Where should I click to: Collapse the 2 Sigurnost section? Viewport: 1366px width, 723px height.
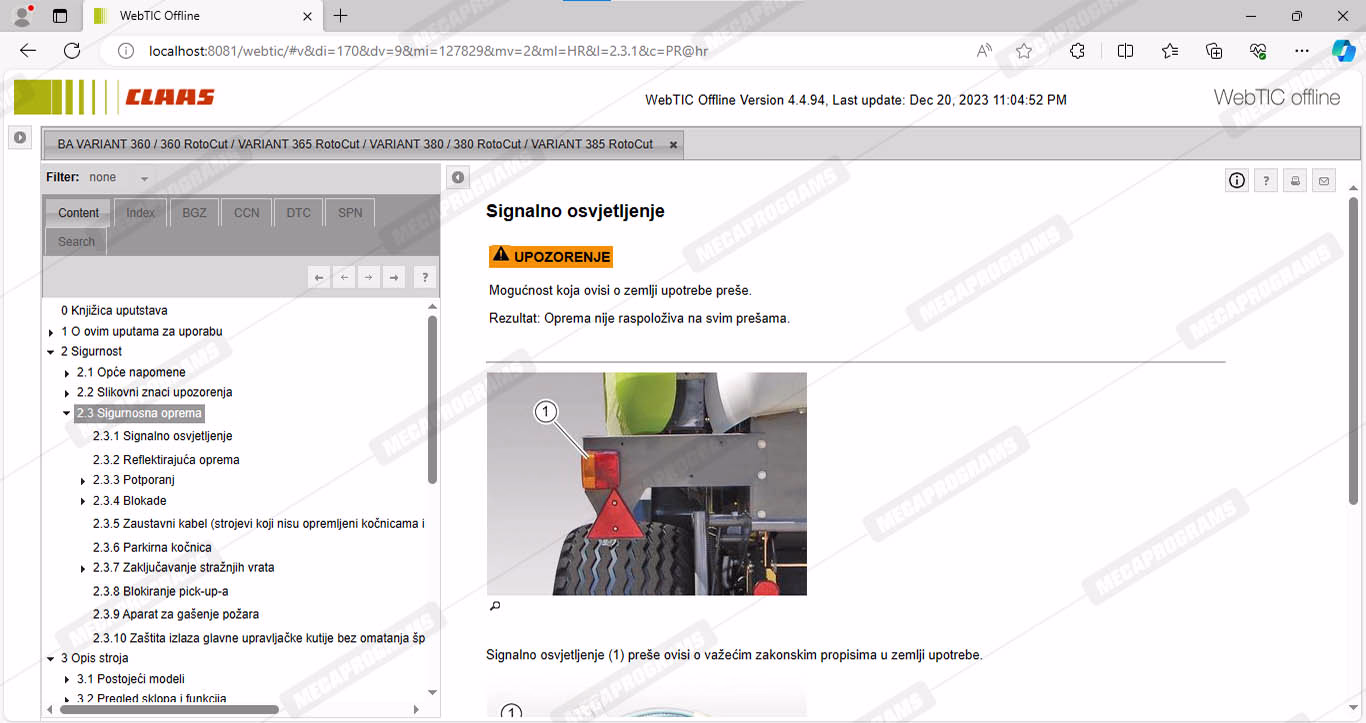click(51, 352)
